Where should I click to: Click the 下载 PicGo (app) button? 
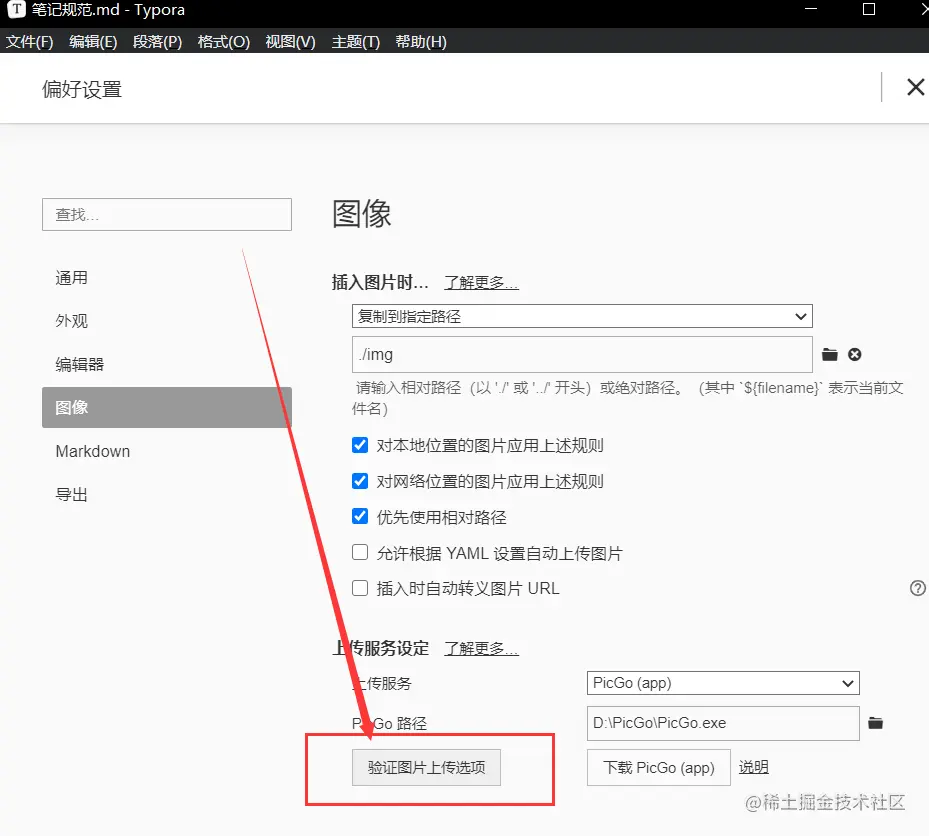point(658,767)
